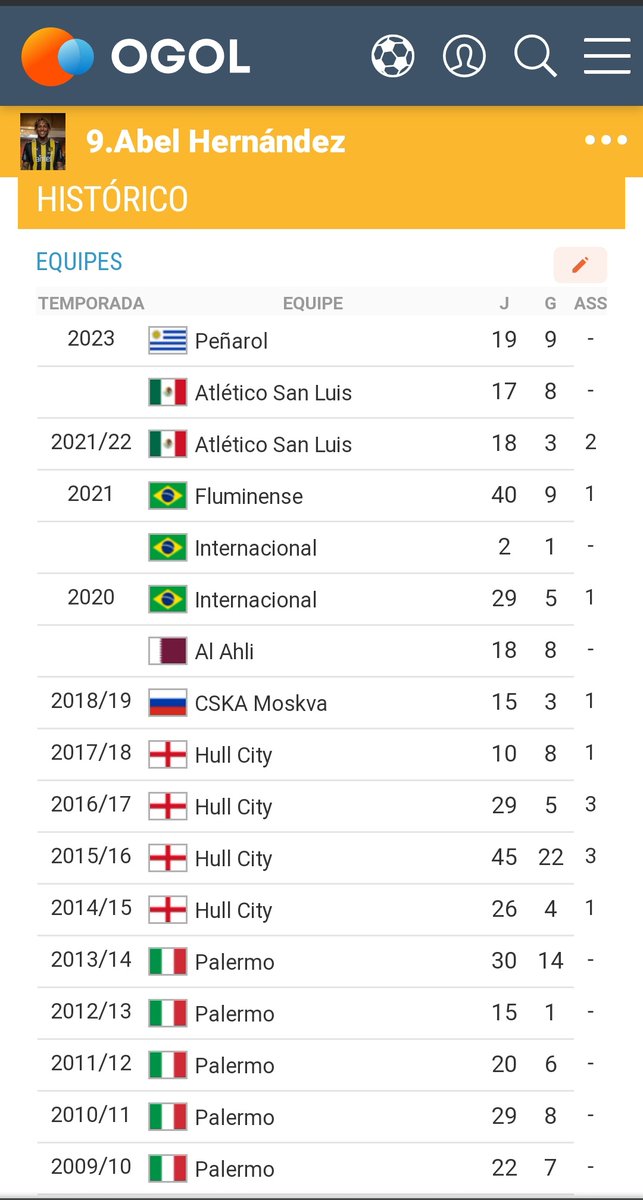Click Hull City in 2015/16 row
643x1200 pixels.
pyautogui.click(x=233, y=859)
